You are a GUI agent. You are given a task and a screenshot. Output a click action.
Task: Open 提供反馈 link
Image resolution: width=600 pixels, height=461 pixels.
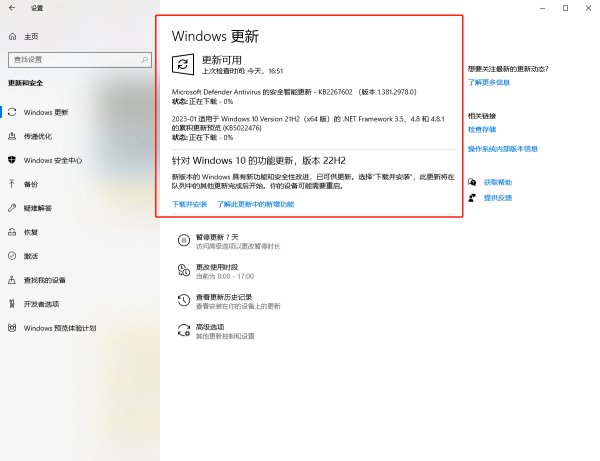498,198
